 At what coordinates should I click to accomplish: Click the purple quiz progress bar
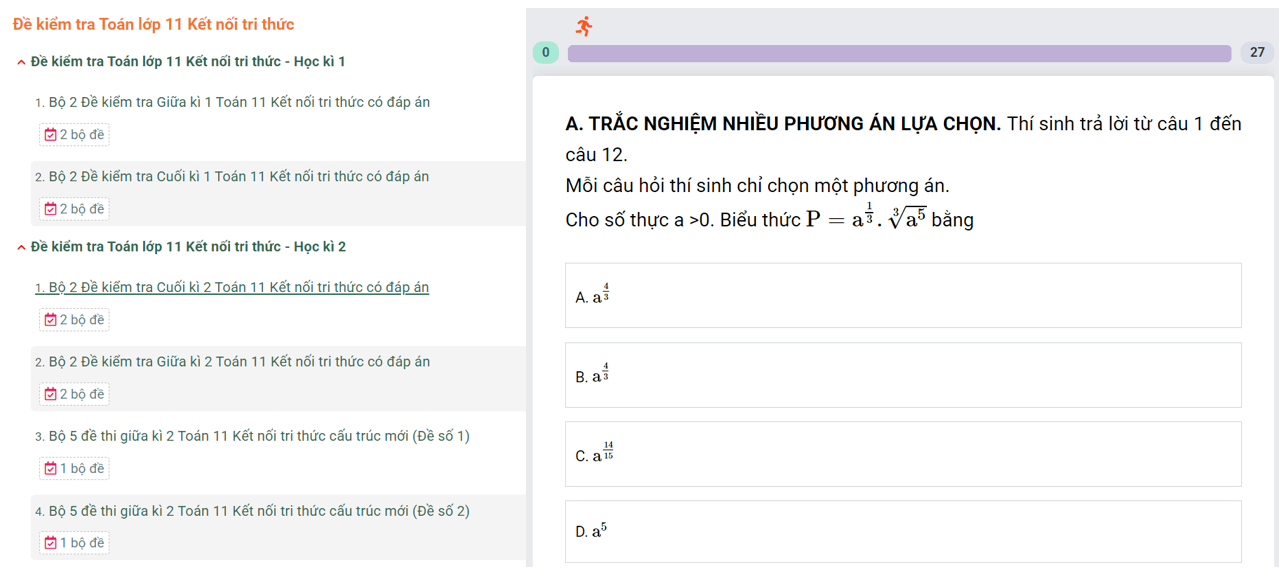[898, 53]
